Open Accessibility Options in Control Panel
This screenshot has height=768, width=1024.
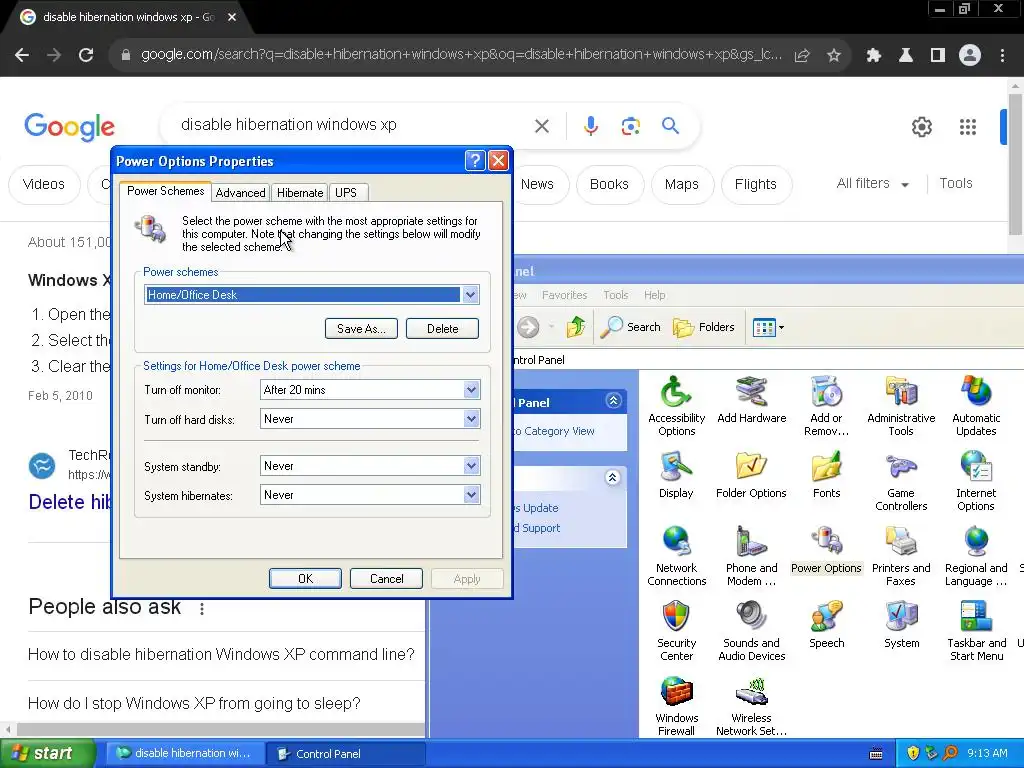[x=676, y=406]
